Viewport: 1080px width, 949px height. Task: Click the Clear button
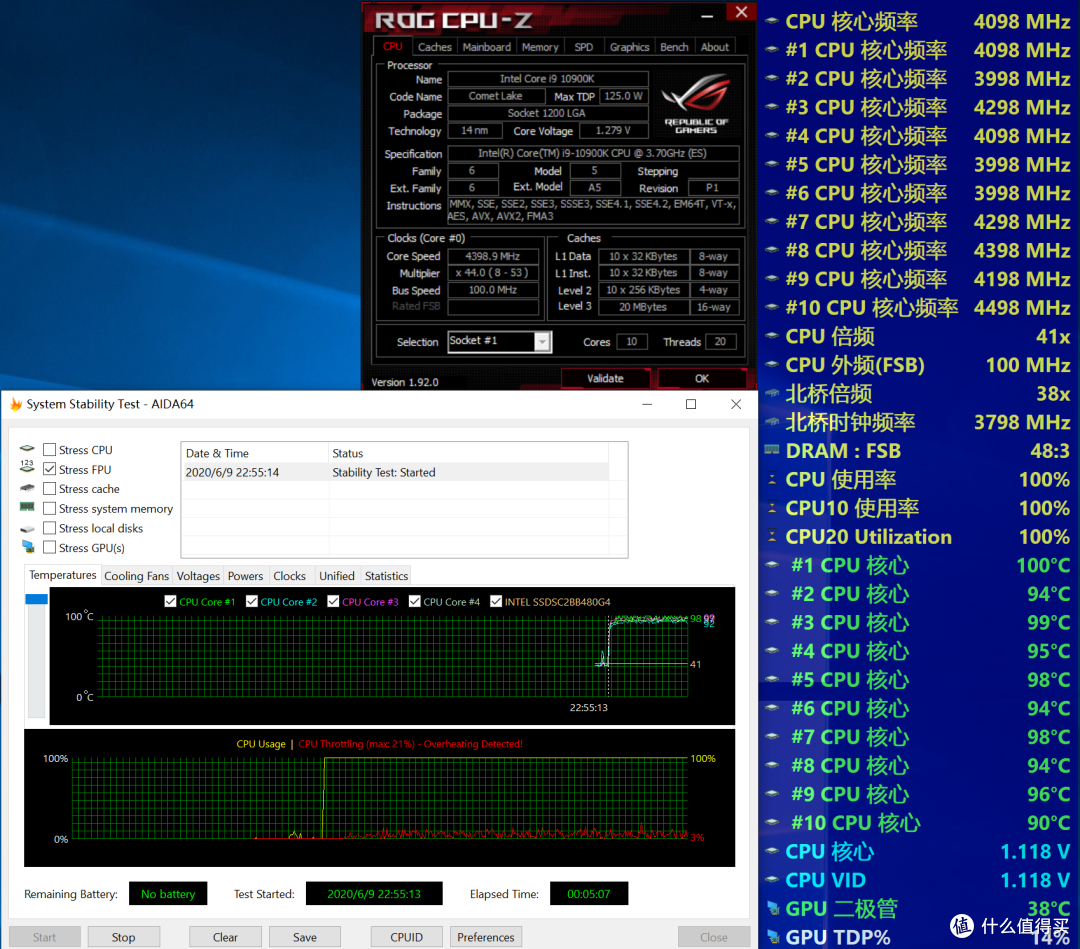pos(225,937)
